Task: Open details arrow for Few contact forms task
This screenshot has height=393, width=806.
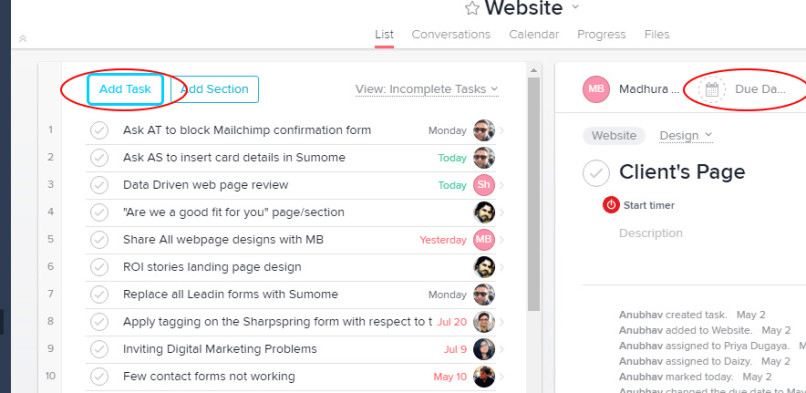Action: pyautogui.click(x=502, y=377)
